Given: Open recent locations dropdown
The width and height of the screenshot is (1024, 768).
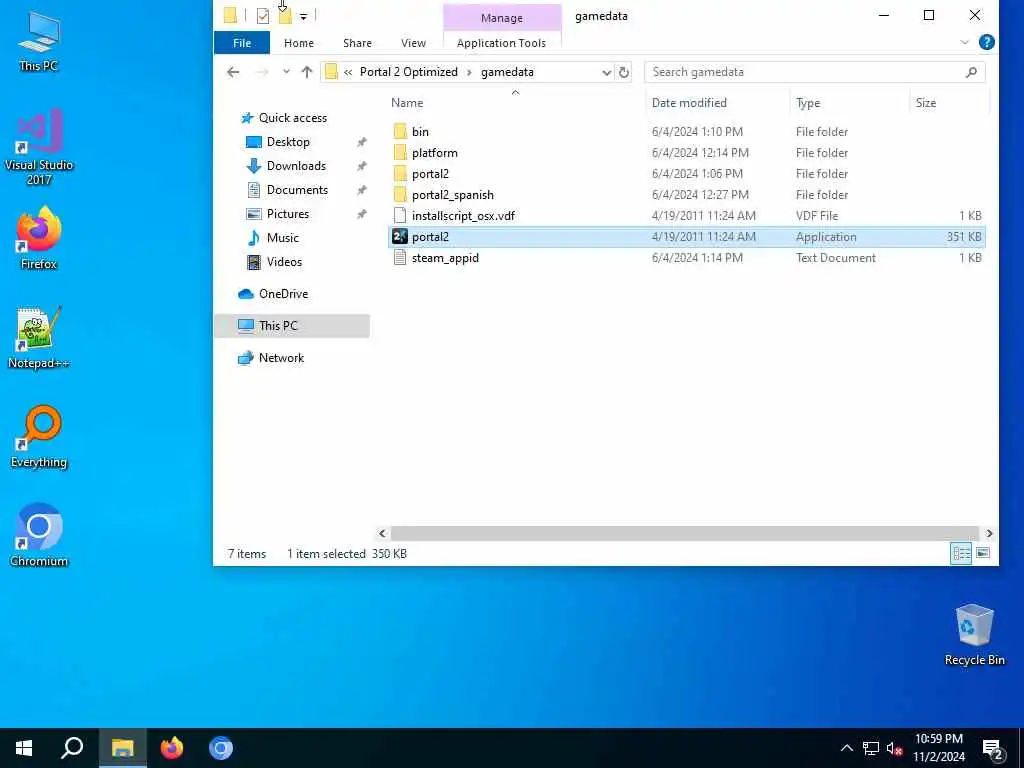Looking at the screenshot, I should [x=286, y=72].
